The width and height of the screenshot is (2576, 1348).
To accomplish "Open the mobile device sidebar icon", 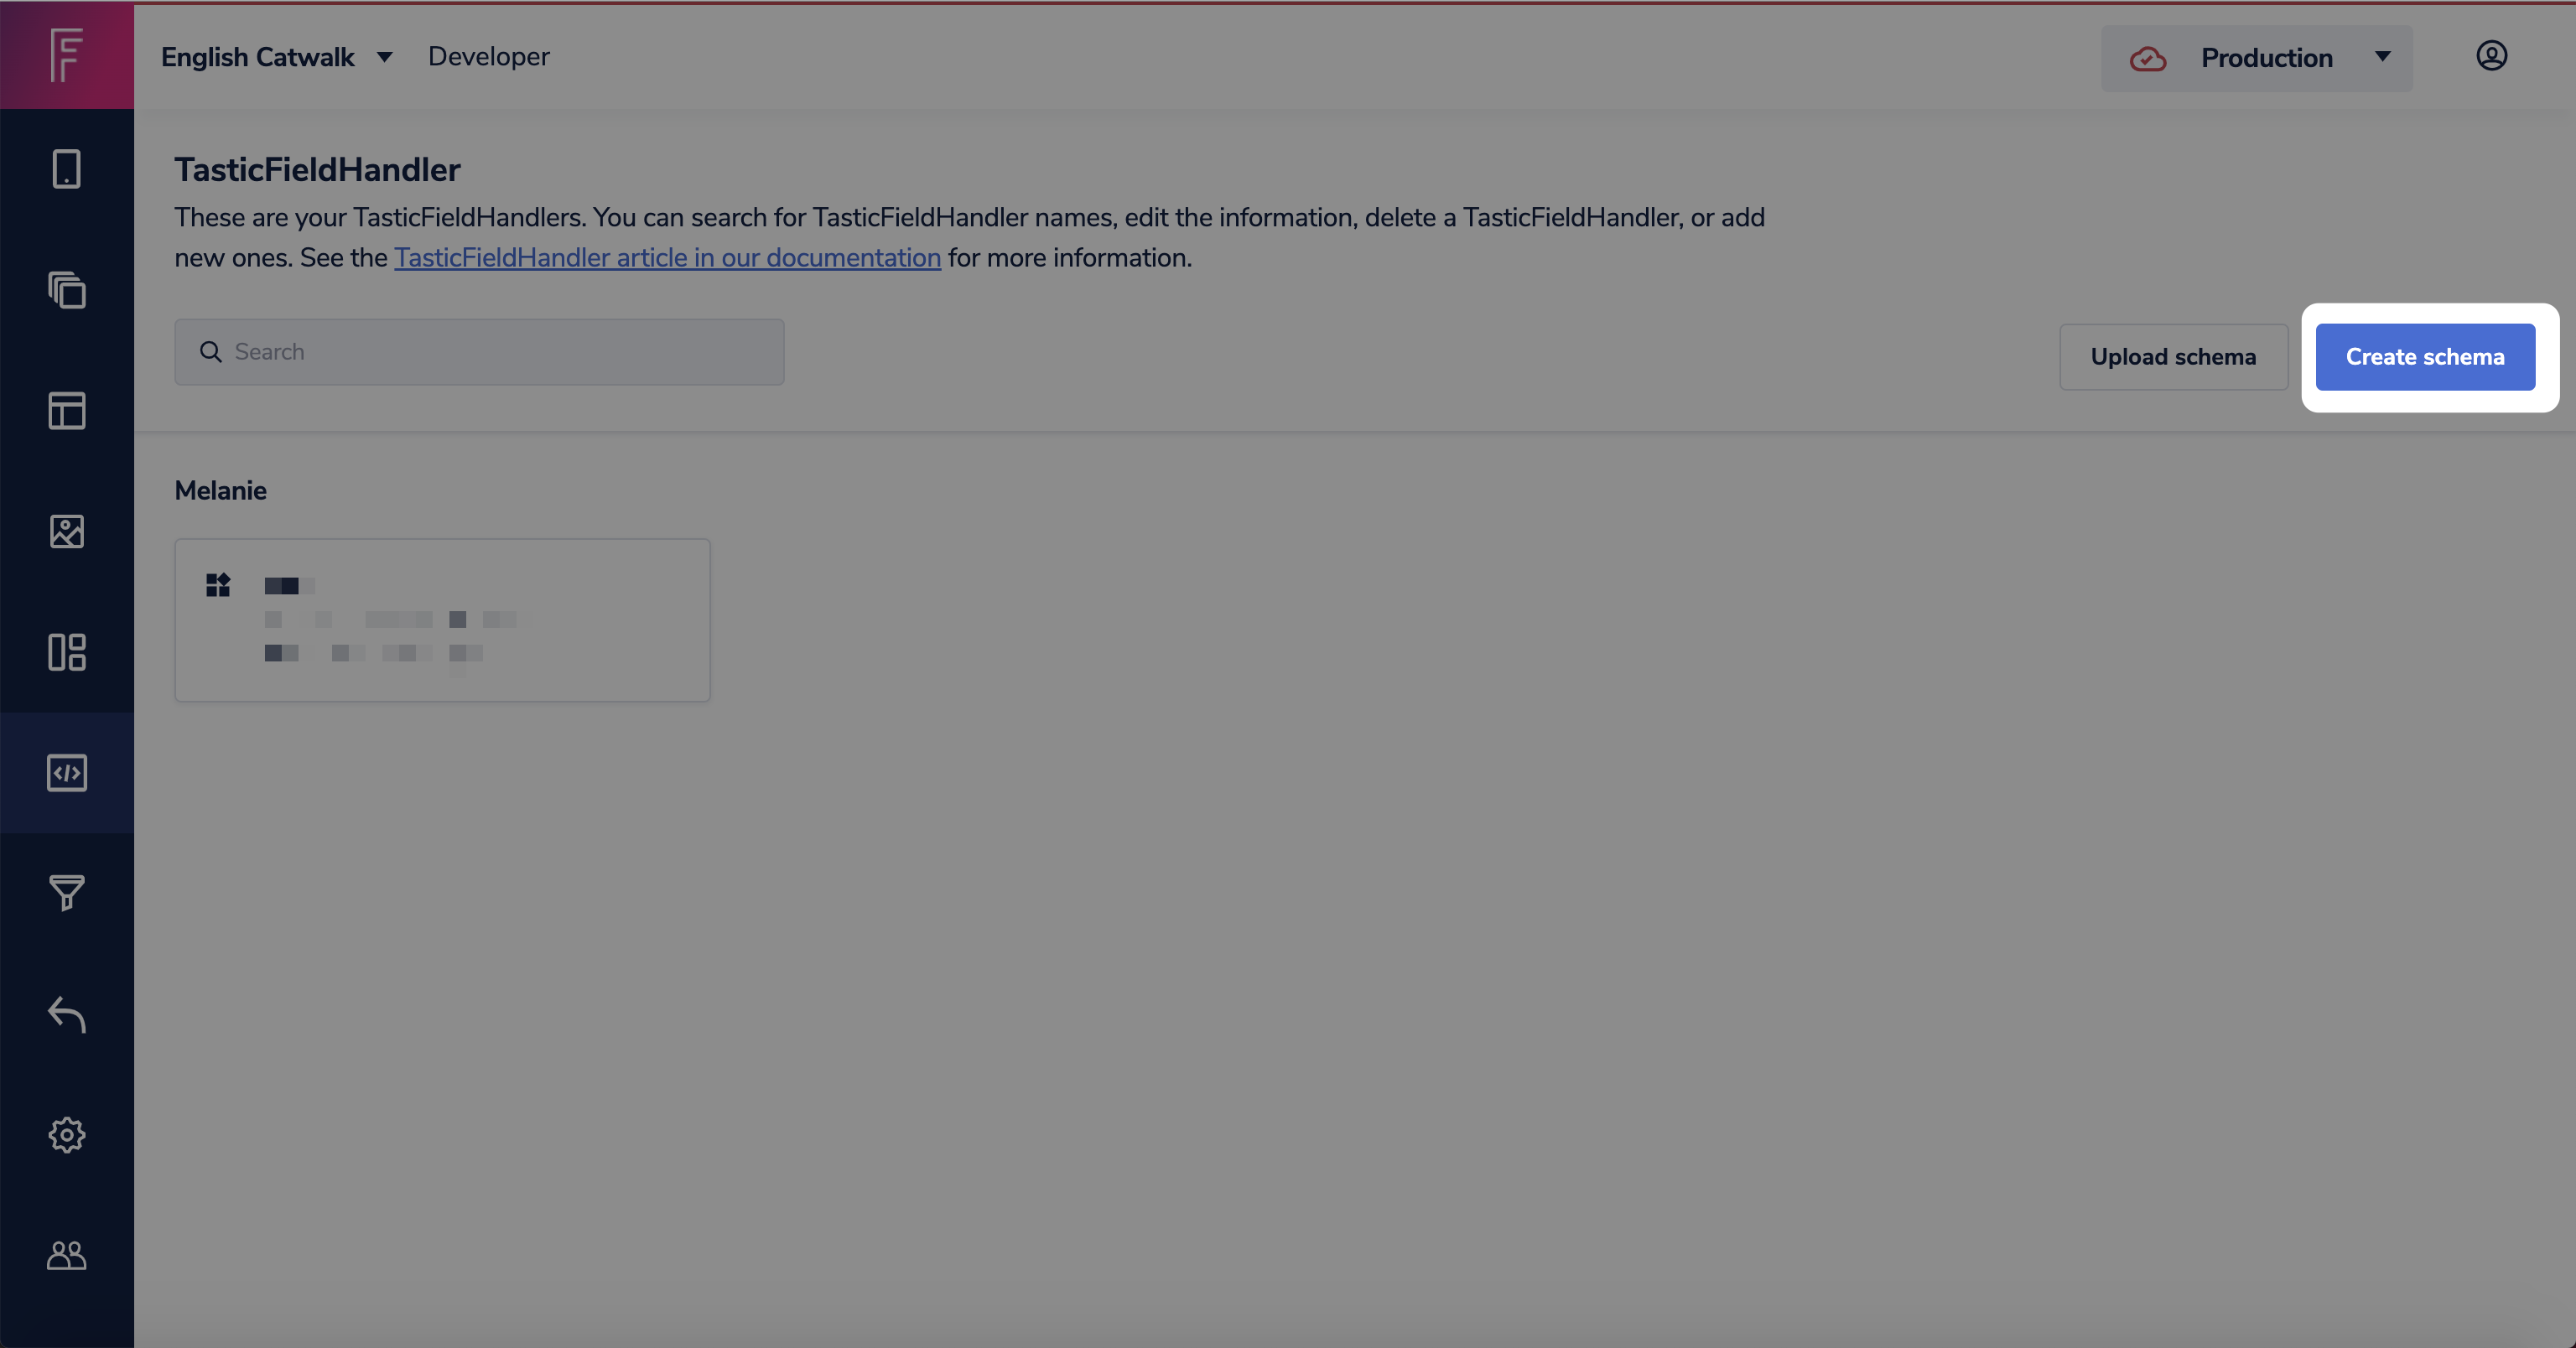I will 66,169.
